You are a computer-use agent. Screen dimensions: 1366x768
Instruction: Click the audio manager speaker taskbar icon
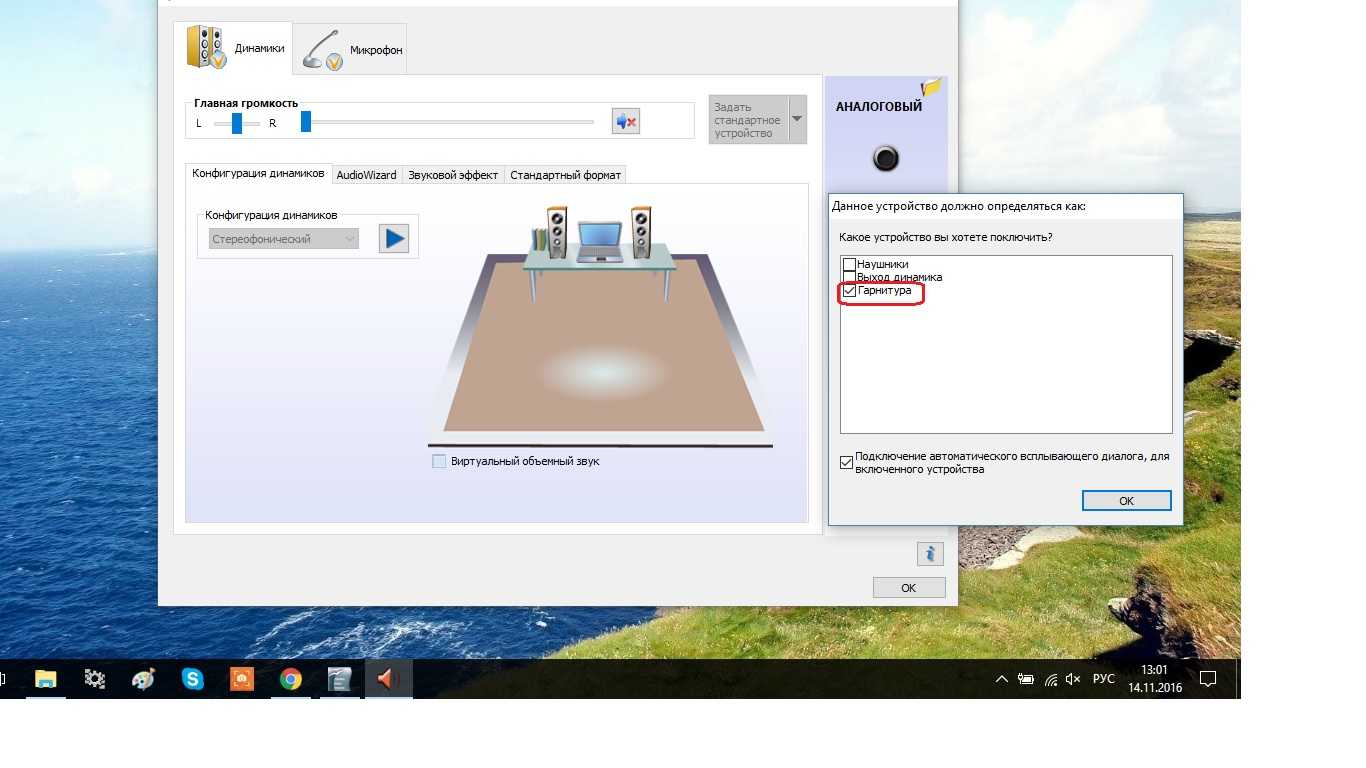[x=389, y=679]
